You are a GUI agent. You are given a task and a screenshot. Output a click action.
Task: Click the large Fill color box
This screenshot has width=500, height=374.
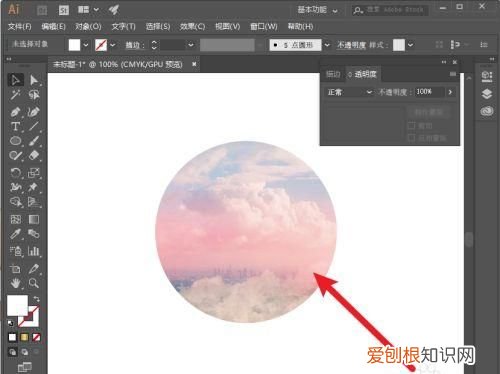[x=17, y=305]
